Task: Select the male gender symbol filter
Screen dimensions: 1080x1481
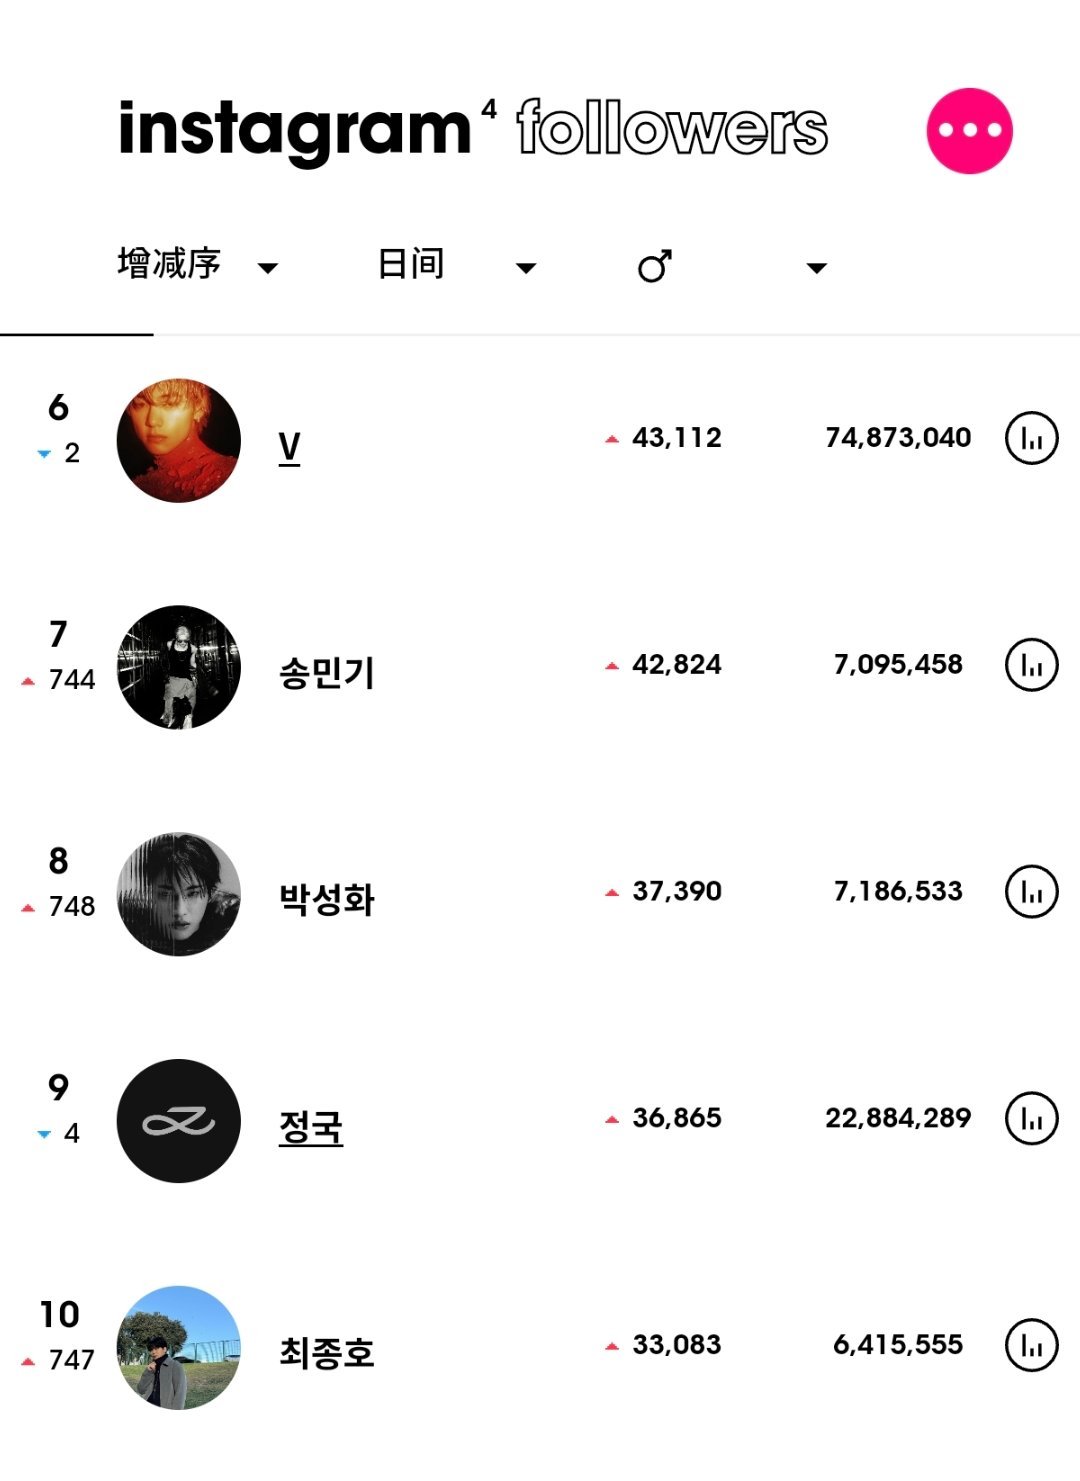Action: coord(655,266)
